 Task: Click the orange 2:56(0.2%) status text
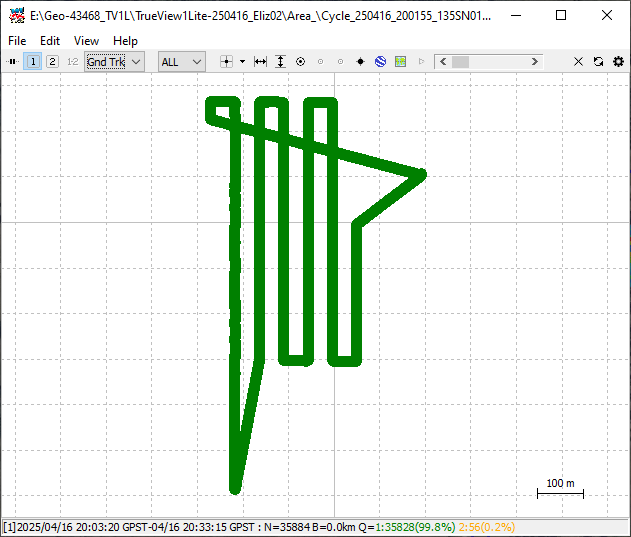[487, 527]
